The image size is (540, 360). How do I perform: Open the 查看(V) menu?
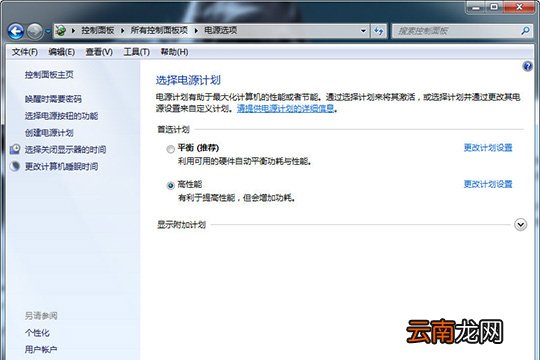(x=99, y=52)
